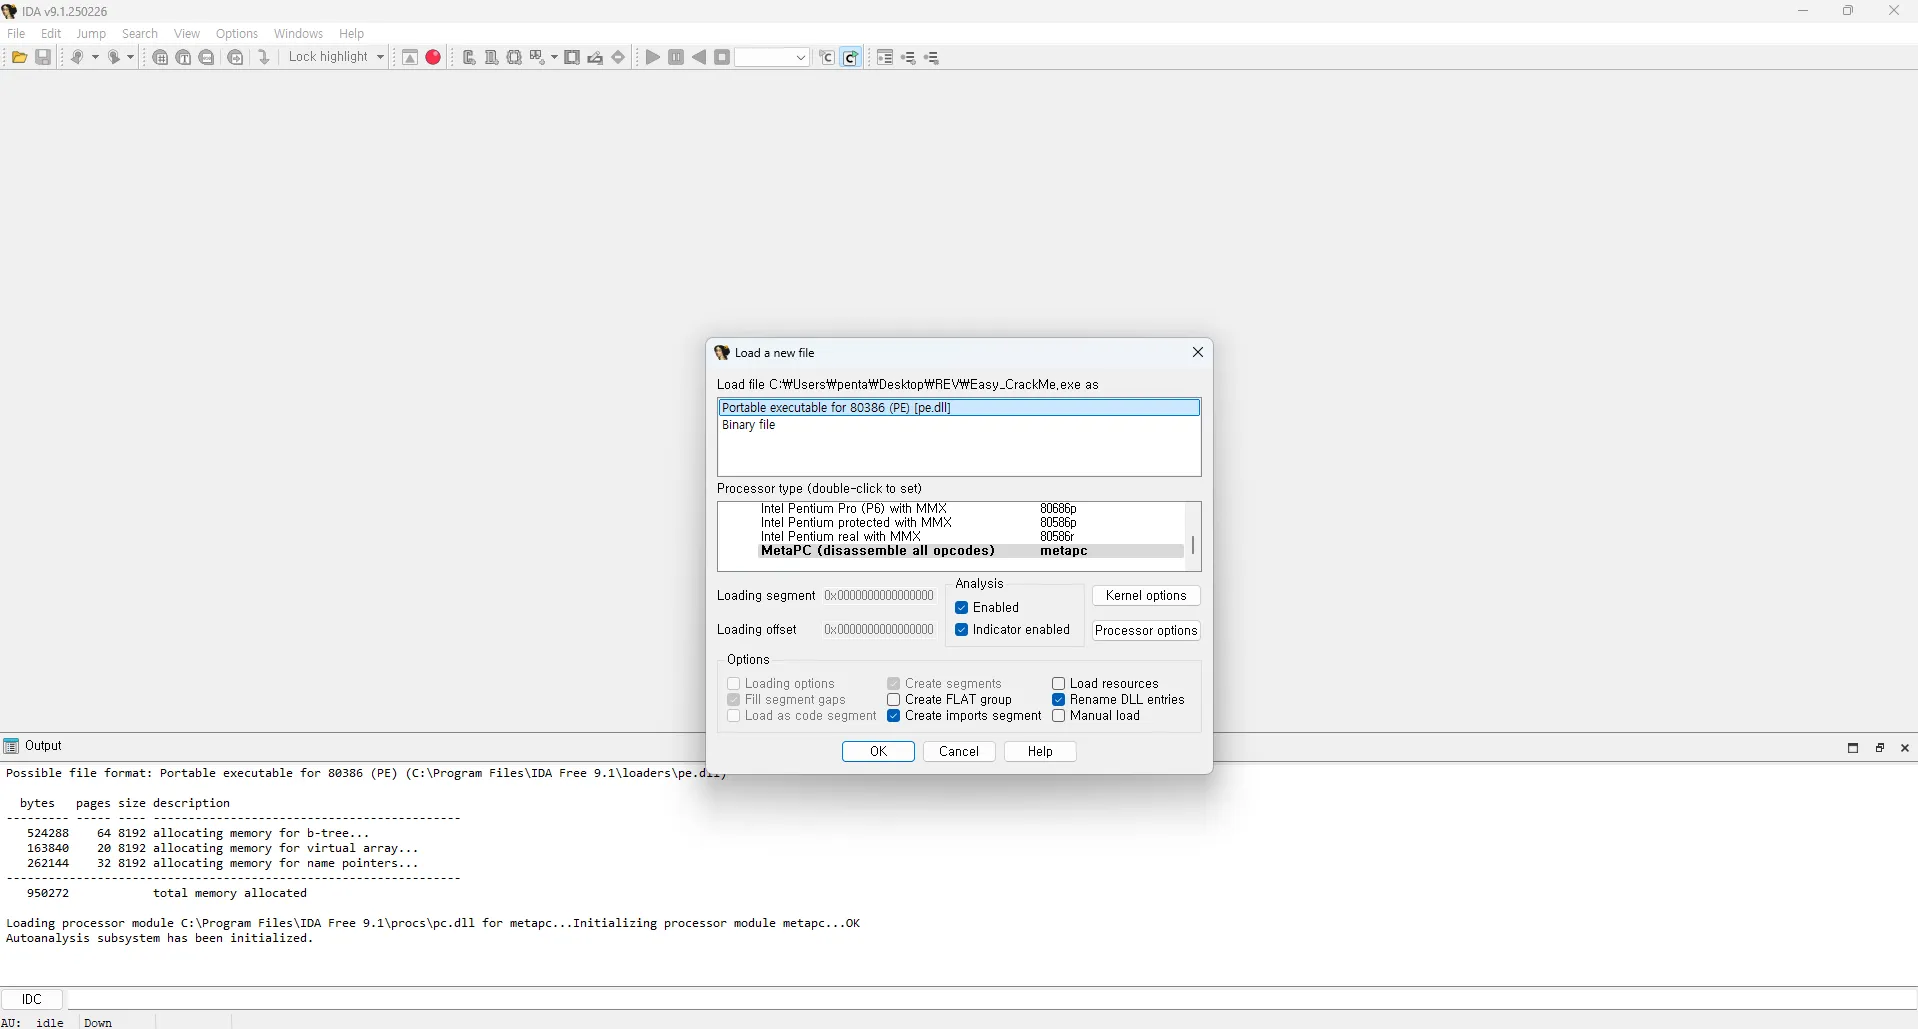Image resolution: width=1918 pixels, height=1029 pixels.
Task: Toggle the Create FLAT group checkbox
Action: coord(894,700)
